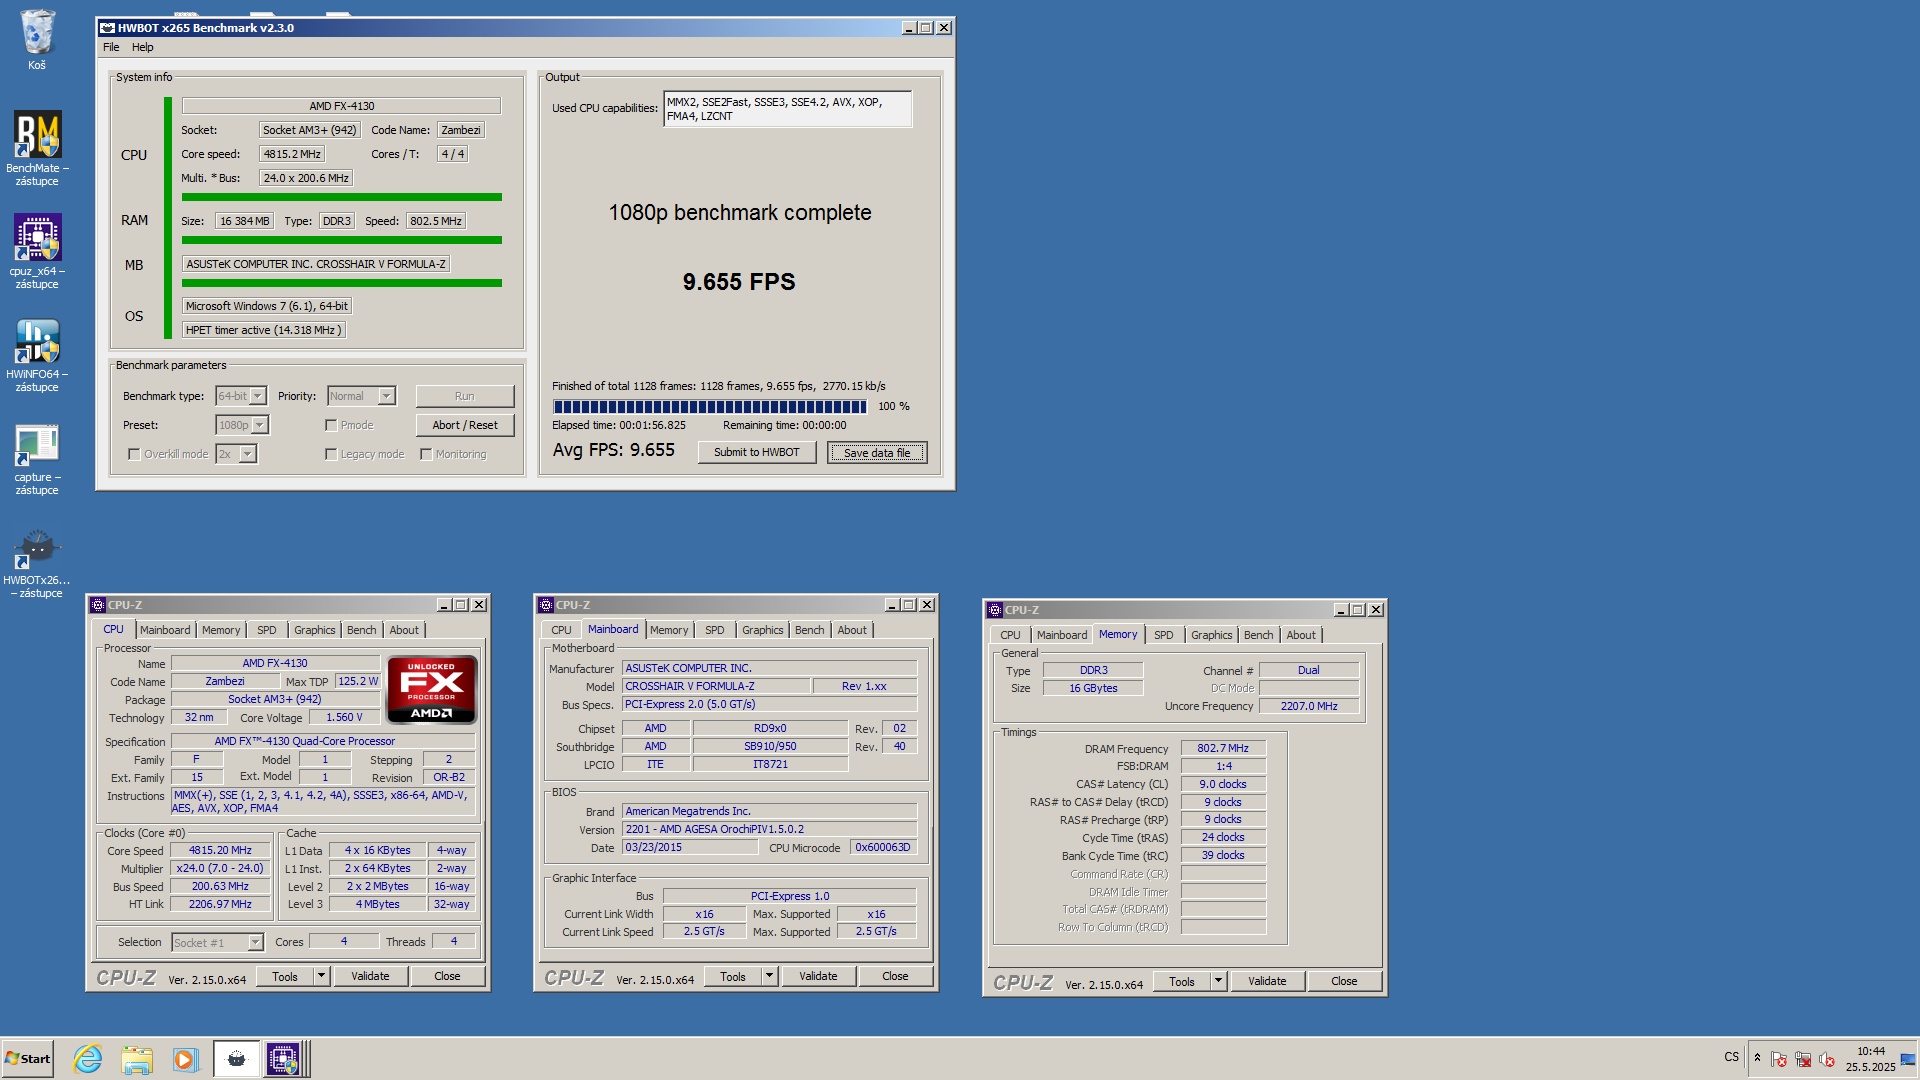Click the benchmark progress bar at 100%
Viewport: 1920px width, 1080px height.
(710, 406)
